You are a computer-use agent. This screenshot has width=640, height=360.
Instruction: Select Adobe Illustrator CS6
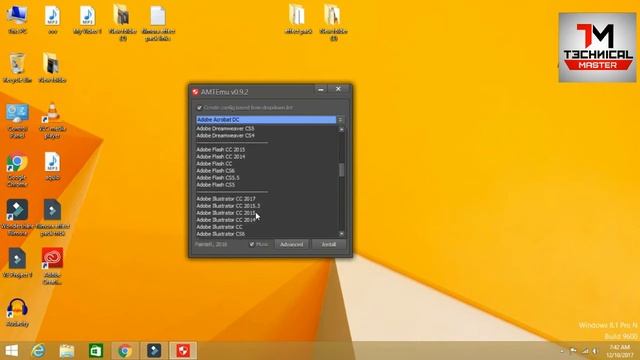tap(220, 234)
